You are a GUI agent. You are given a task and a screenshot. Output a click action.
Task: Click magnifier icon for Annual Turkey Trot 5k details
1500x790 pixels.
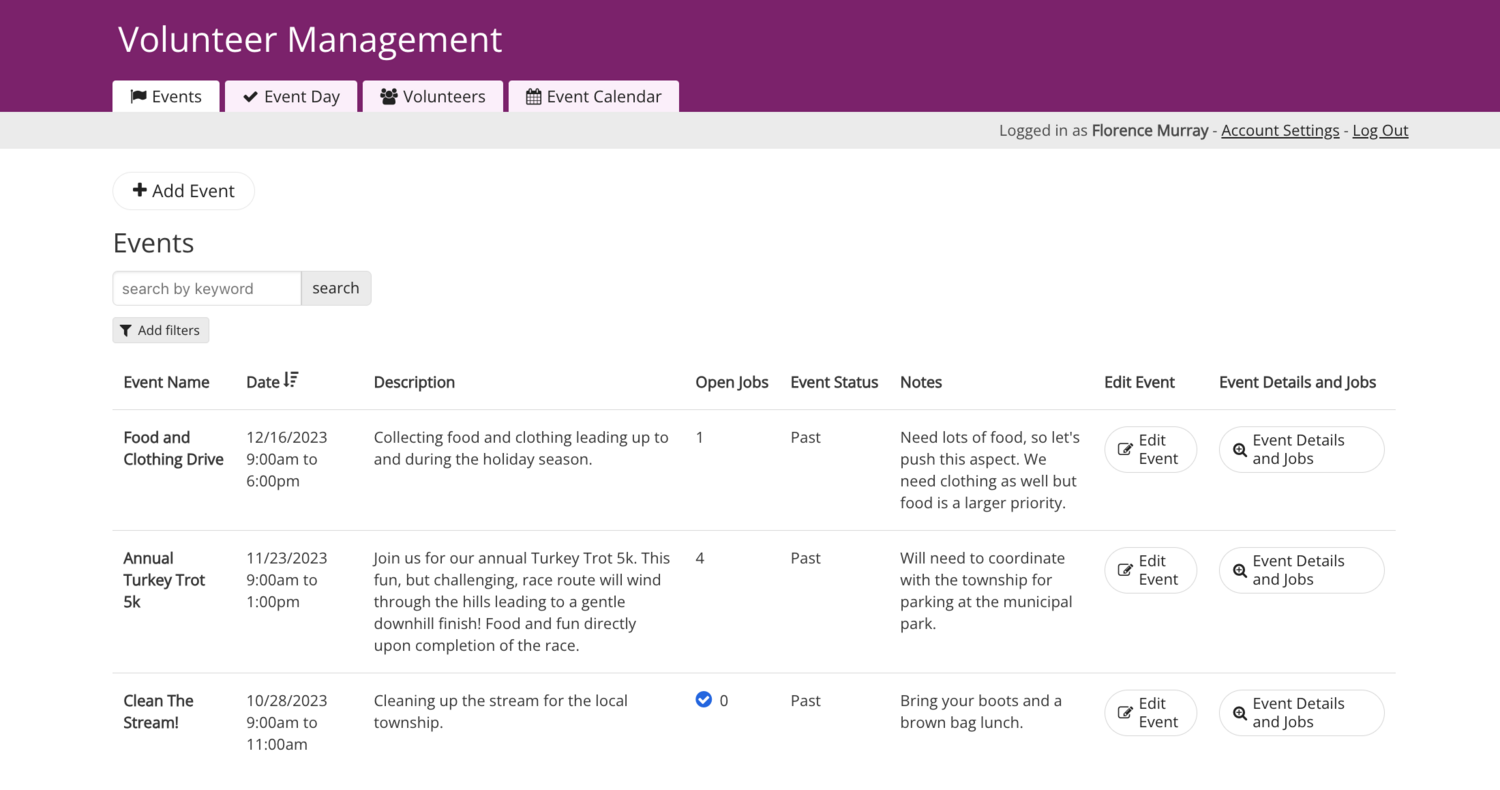[1240, 571]
